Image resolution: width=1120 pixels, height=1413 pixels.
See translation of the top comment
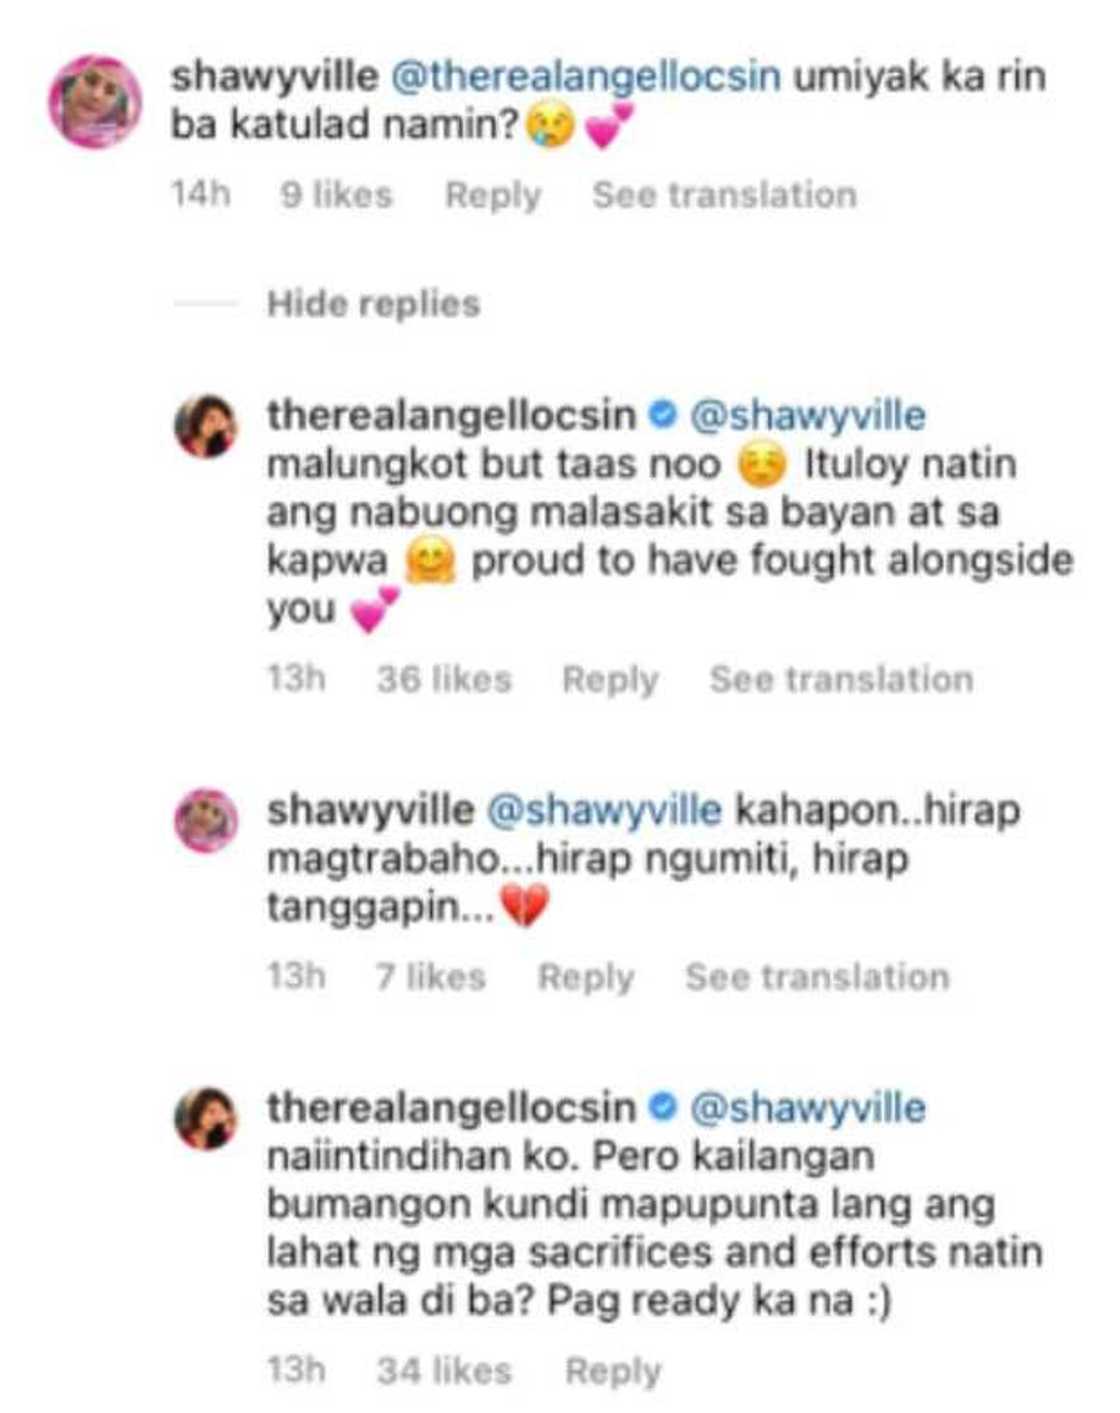pos(724,194)
